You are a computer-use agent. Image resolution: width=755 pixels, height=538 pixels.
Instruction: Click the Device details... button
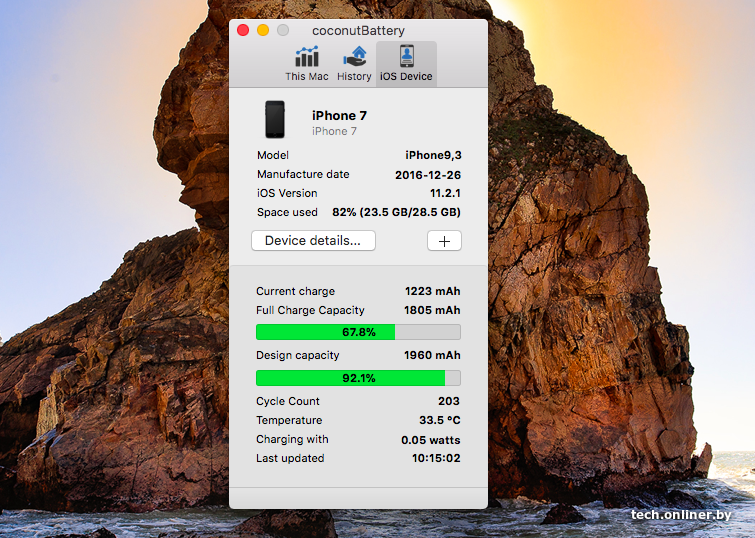313,240
